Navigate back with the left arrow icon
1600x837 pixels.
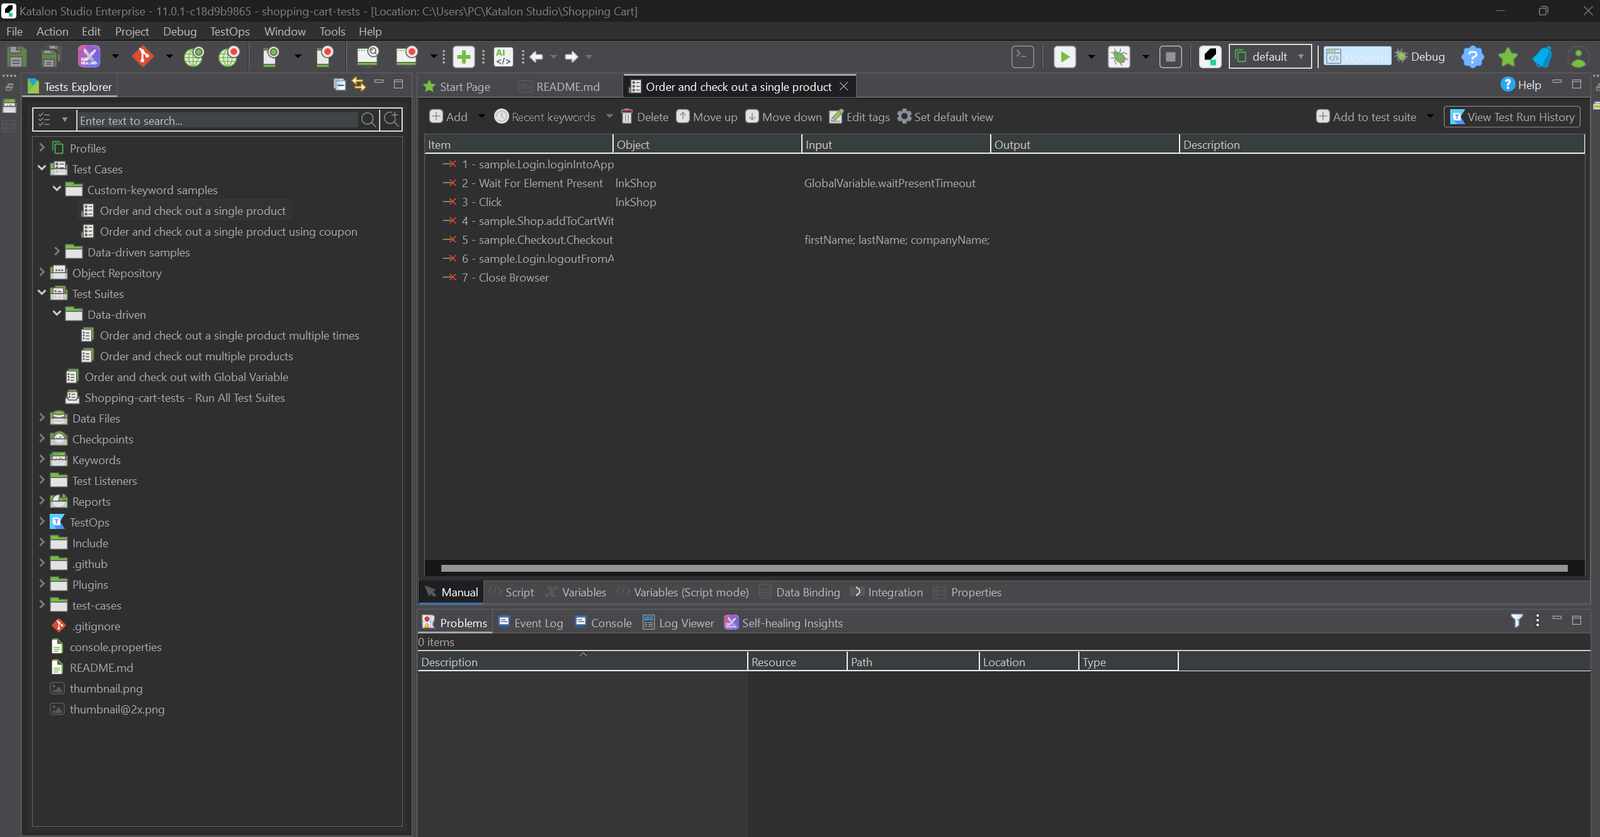click(536, 57)
